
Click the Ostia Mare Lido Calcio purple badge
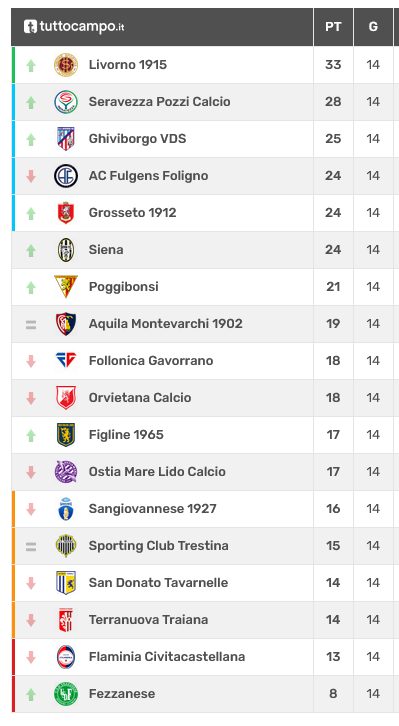point(66,472)
